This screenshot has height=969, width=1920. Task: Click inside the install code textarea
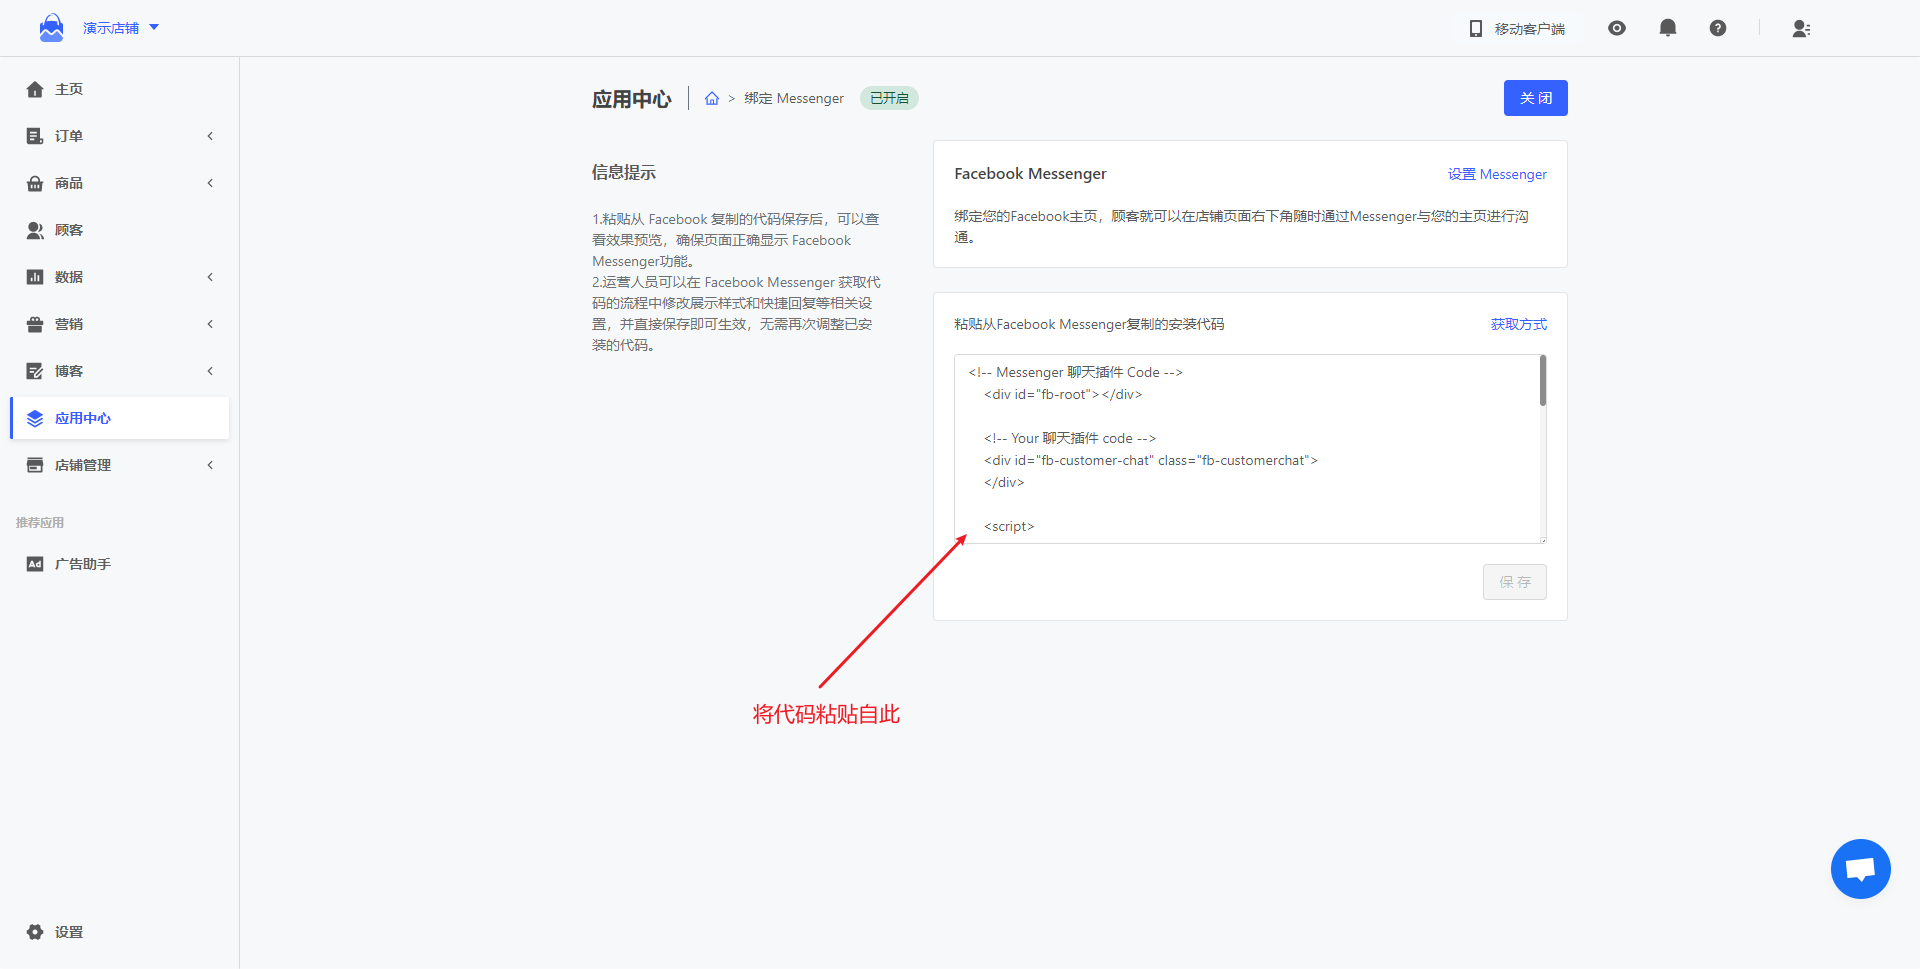pos(1250,449)
